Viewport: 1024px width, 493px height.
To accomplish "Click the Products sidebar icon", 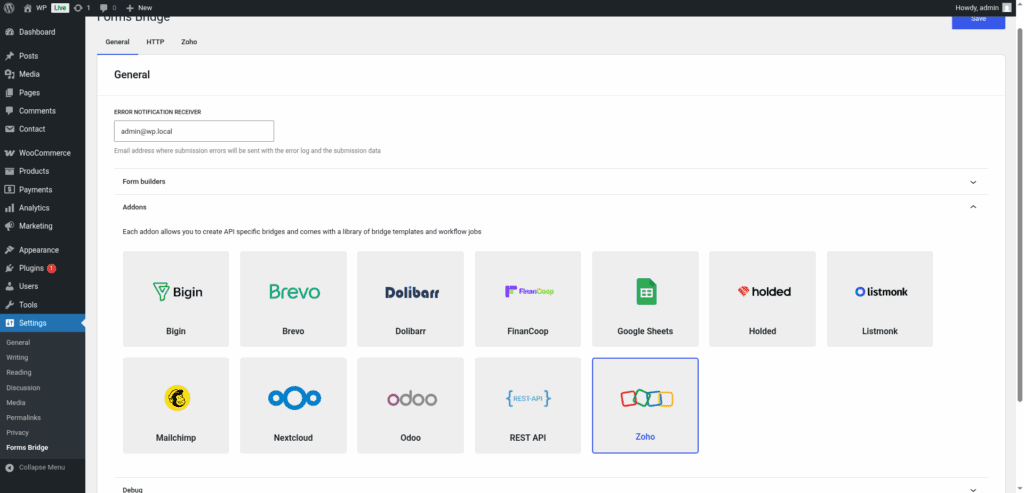I will 9,171.
